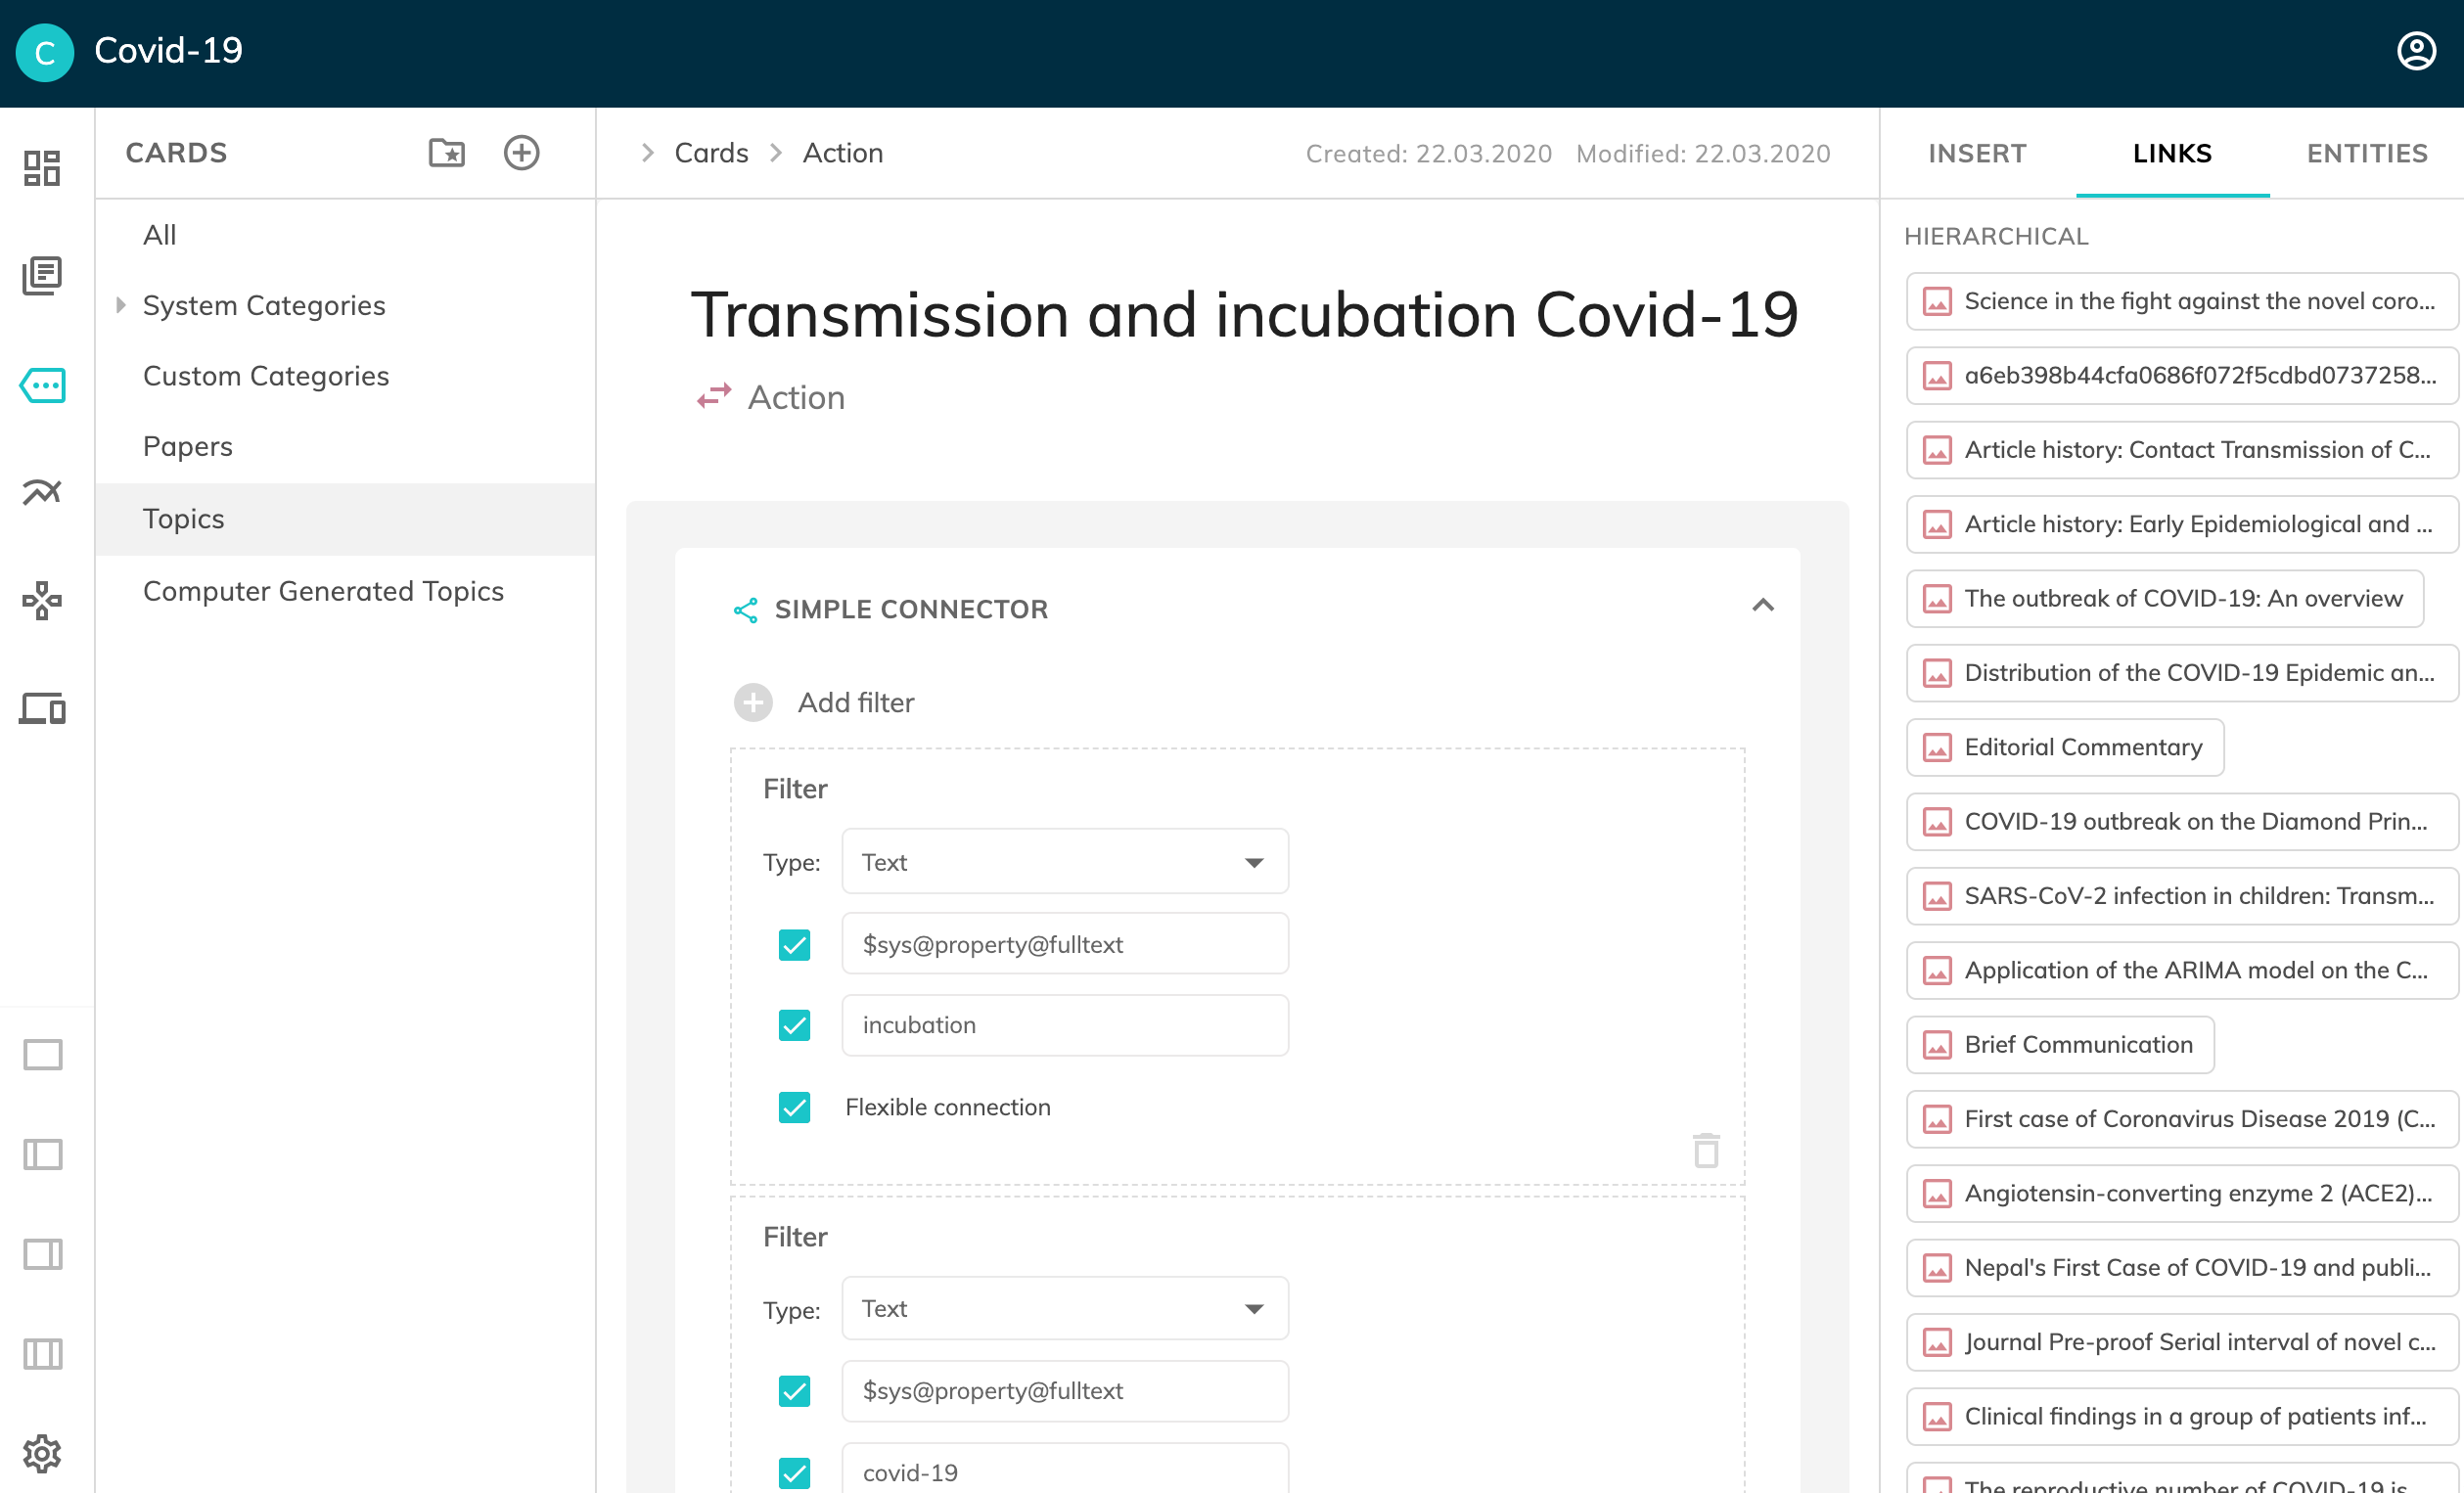This screenshot has width=2464, height=1493.
Task: Click the devices sidebar icon
Action: coord(42,708)
